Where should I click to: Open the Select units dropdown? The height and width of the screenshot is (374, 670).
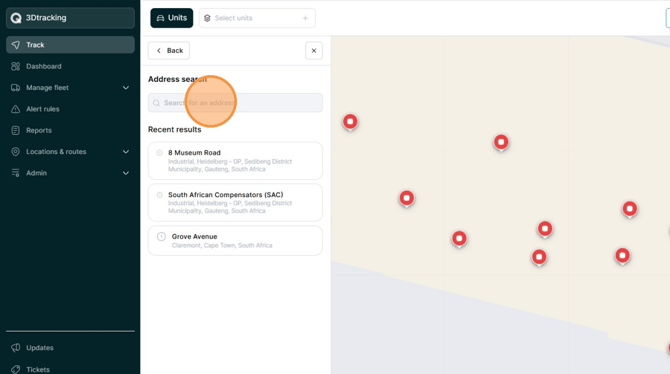[257, 18]
